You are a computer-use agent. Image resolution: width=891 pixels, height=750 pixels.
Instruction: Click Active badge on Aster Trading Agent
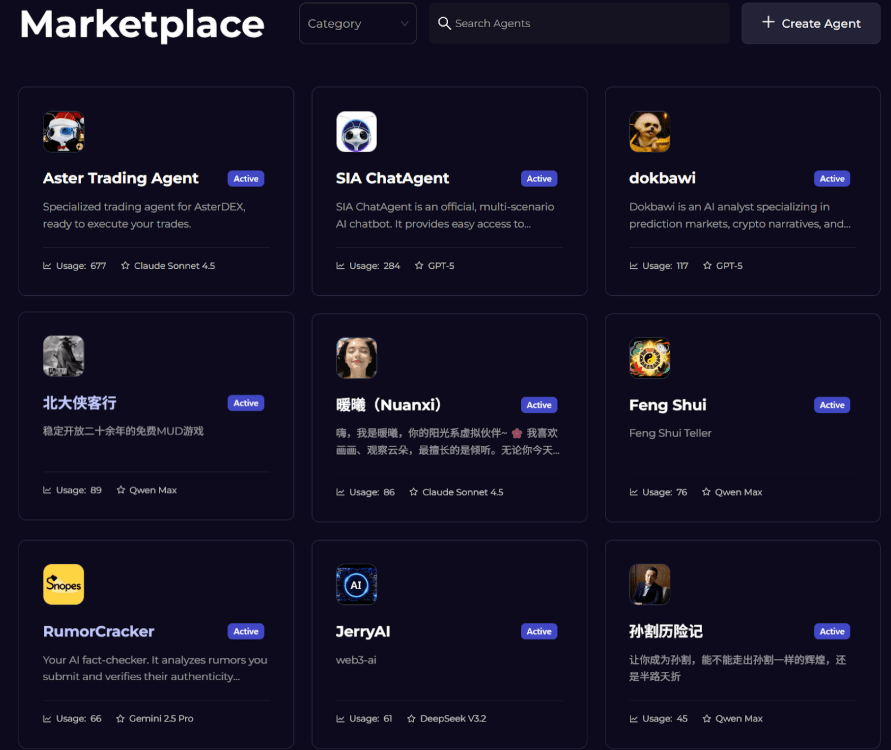tap(245, 178)
